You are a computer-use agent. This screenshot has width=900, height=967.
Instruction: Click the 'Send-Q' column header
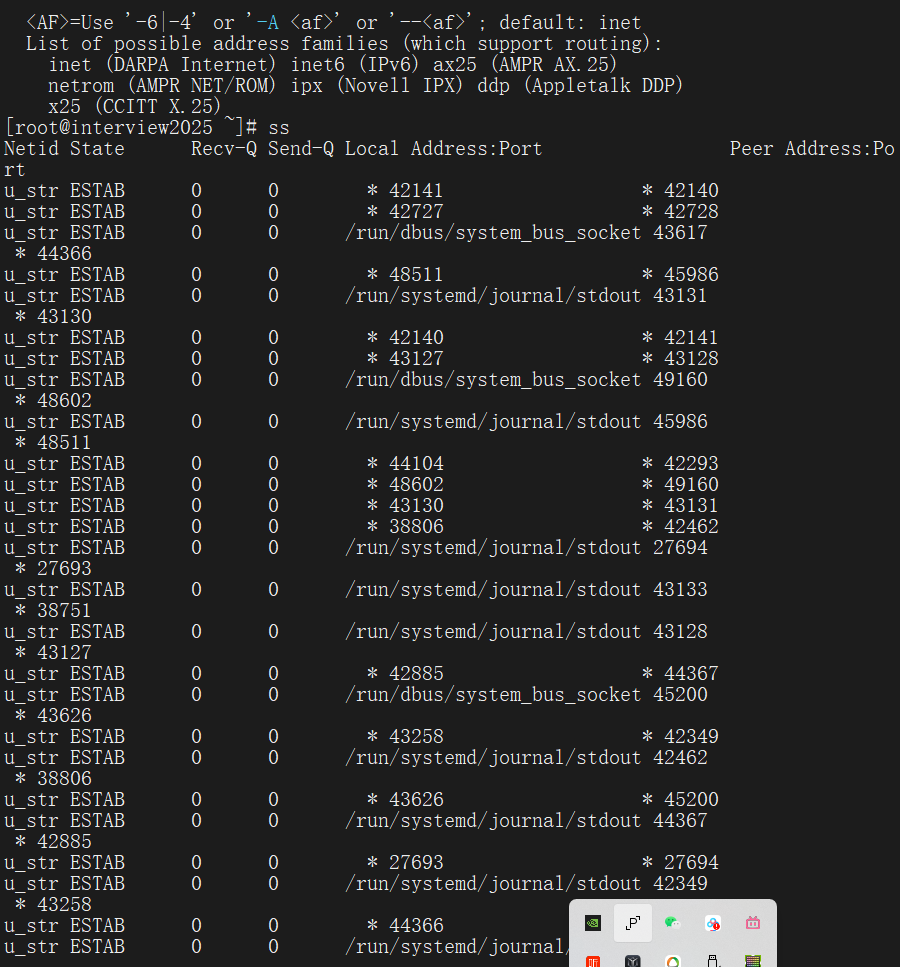click(301, 149)
